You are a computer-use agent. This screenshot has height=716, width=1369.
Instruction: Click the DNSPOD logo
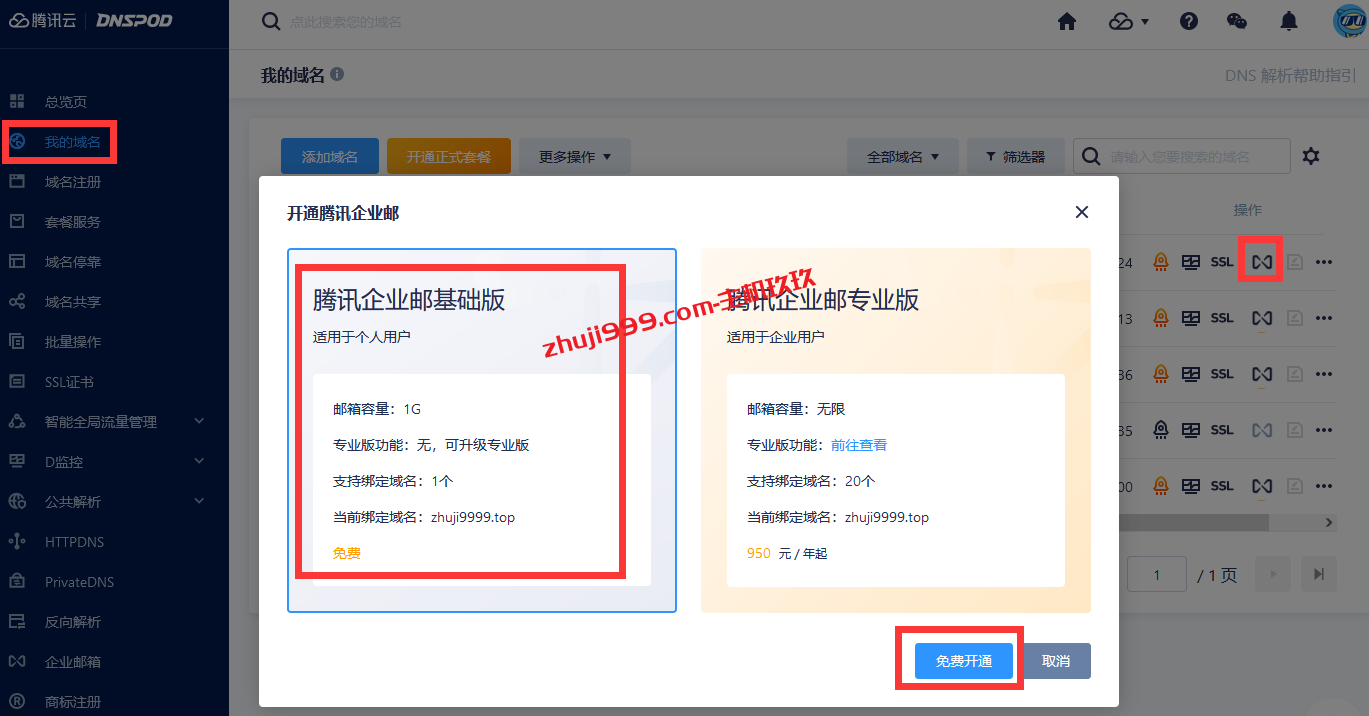click(134, 21)
